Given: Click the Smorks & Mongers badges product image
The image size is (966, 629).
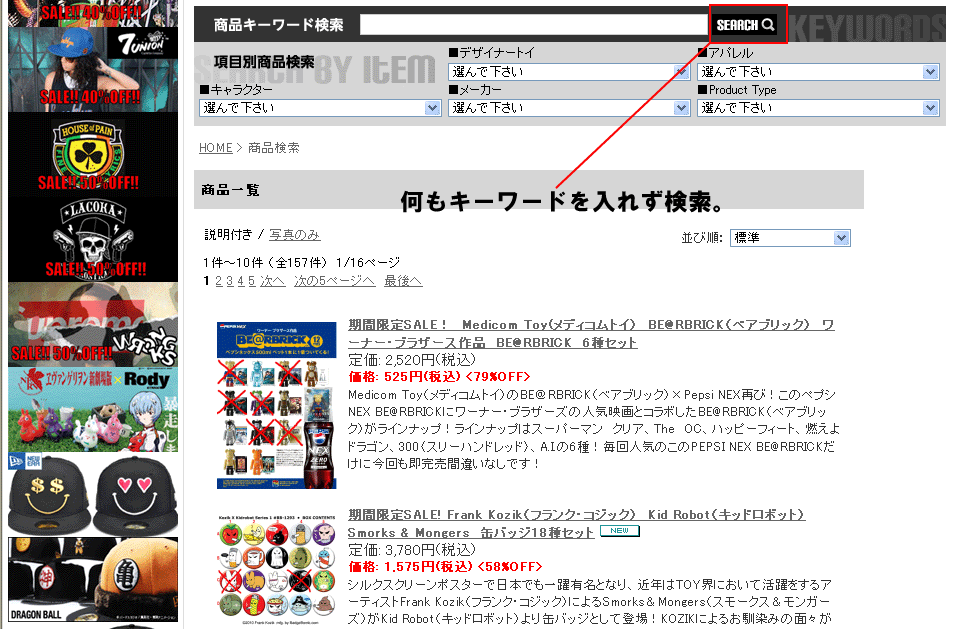Looking at the screenshot, I should click(277, 570).
